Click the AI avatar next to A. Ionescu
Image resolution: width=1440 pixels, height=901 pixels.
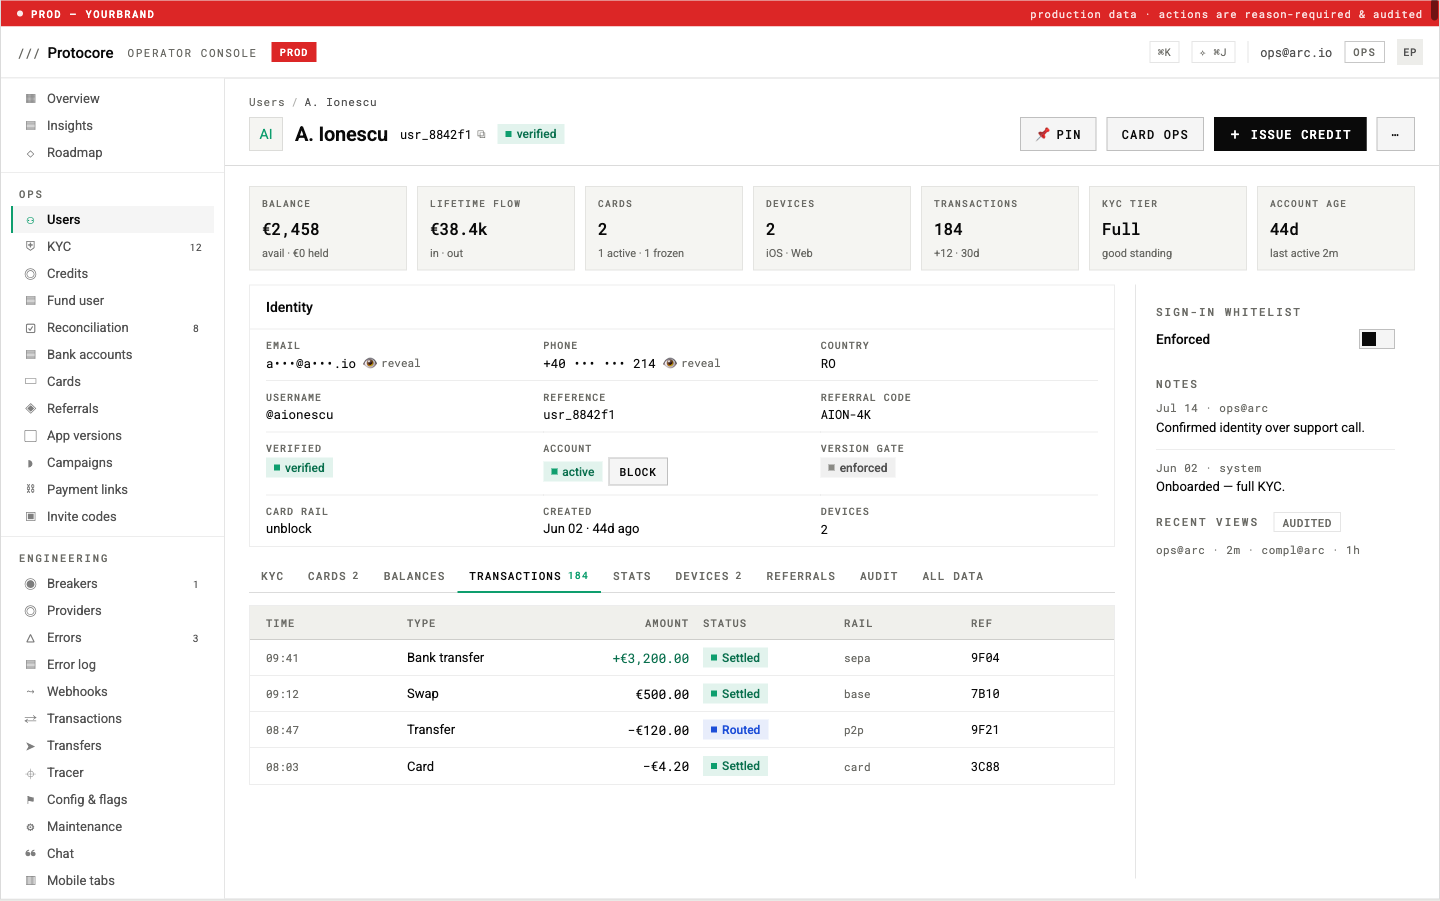[266, 134]
